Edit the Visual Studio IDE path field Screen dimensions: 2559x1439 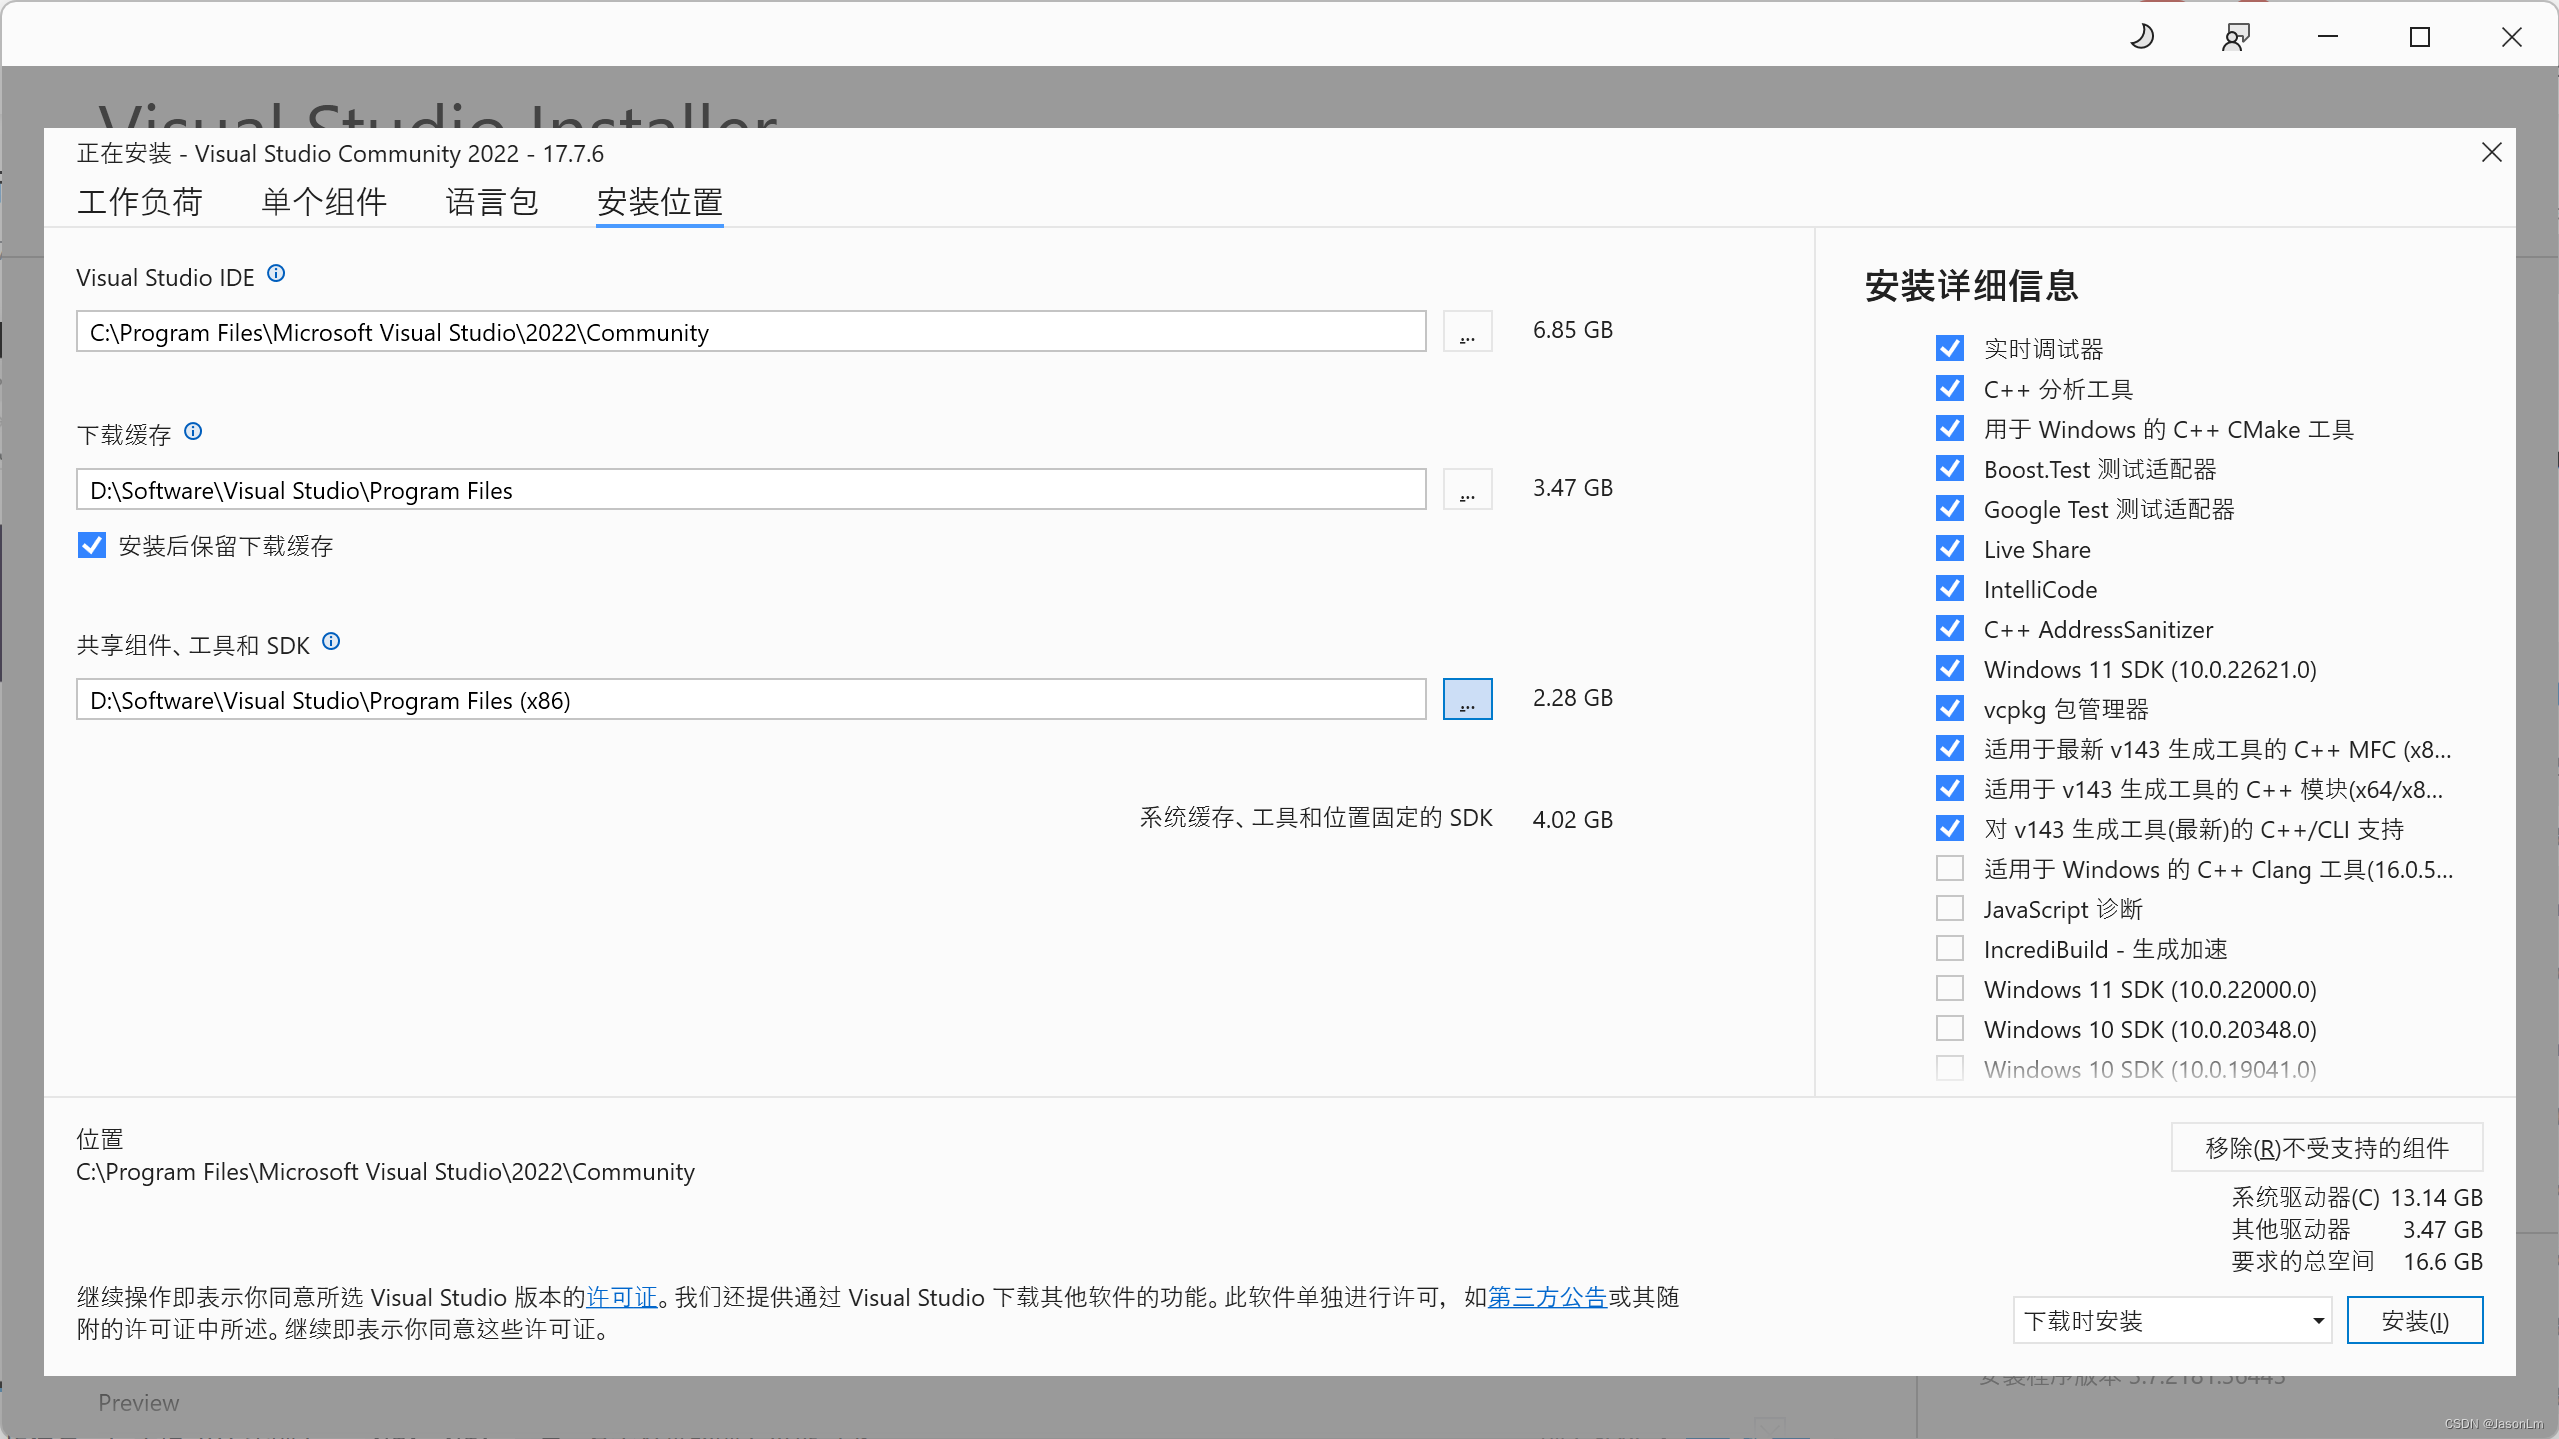pos(751,331)
